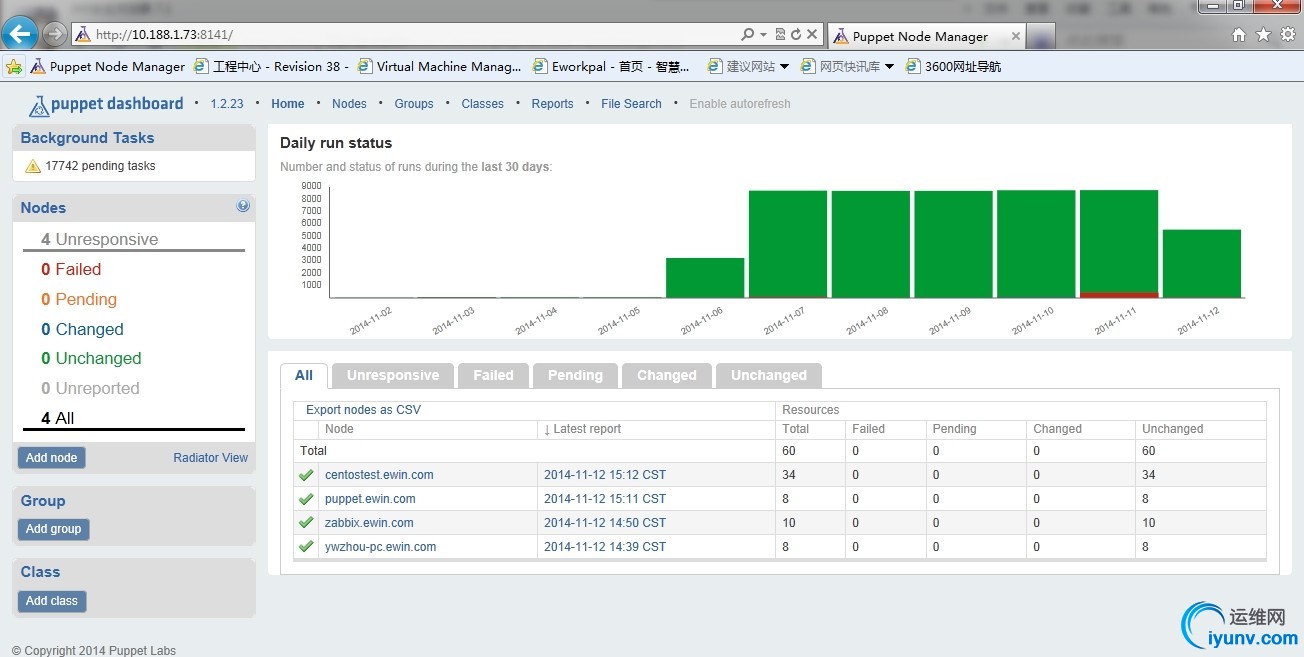
Task: Open the File Search menu item
Action: (631, 104)
